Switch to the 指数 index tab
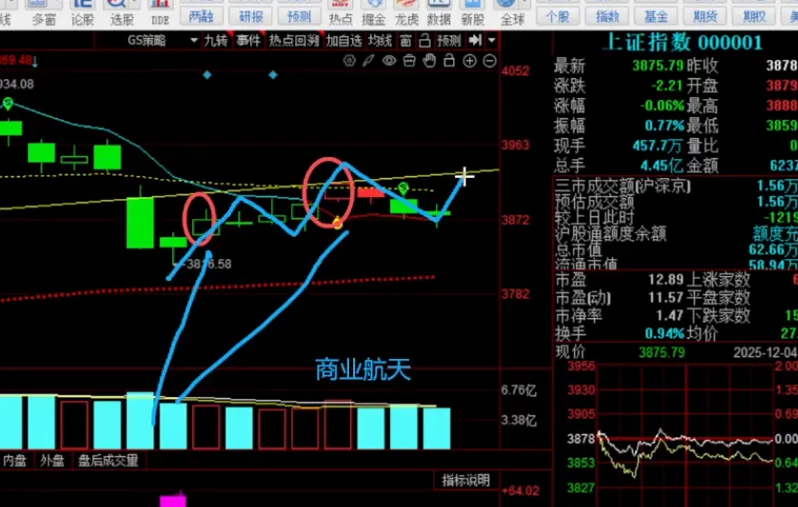Screen dimensions: 798x507 [607, 16]
